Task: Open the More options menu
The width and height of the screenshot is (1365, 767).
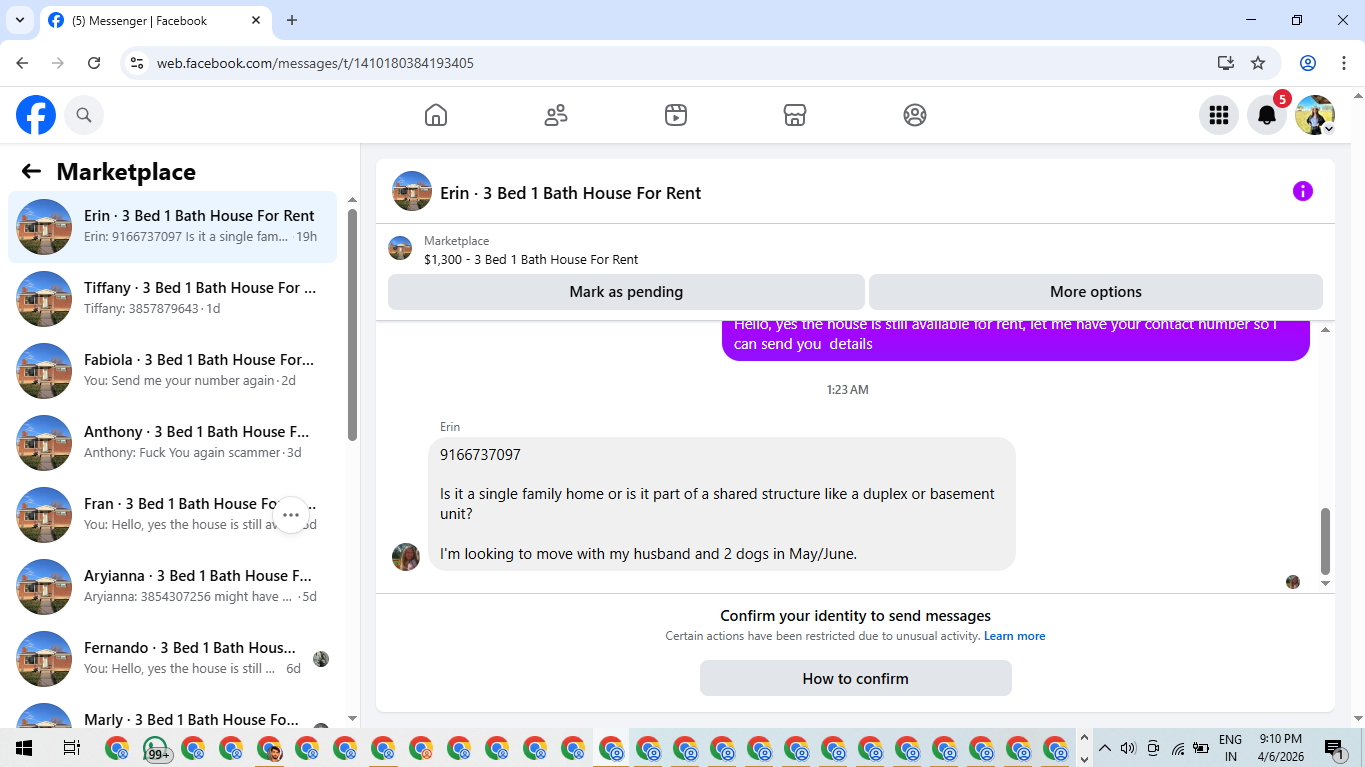Action: click(x=1096, y=292)
